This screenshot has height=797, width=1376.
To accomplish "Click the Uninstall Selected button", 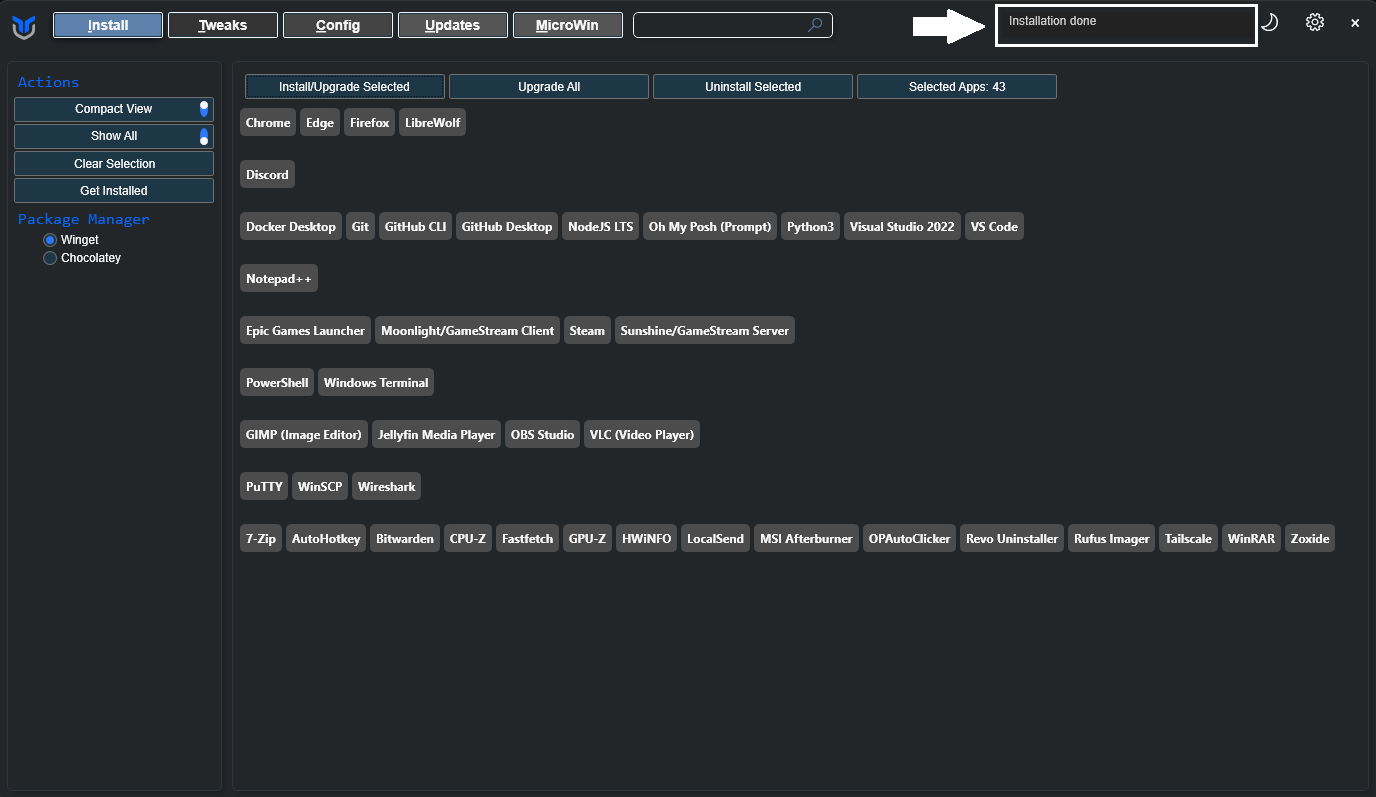I will pos(752,87).
